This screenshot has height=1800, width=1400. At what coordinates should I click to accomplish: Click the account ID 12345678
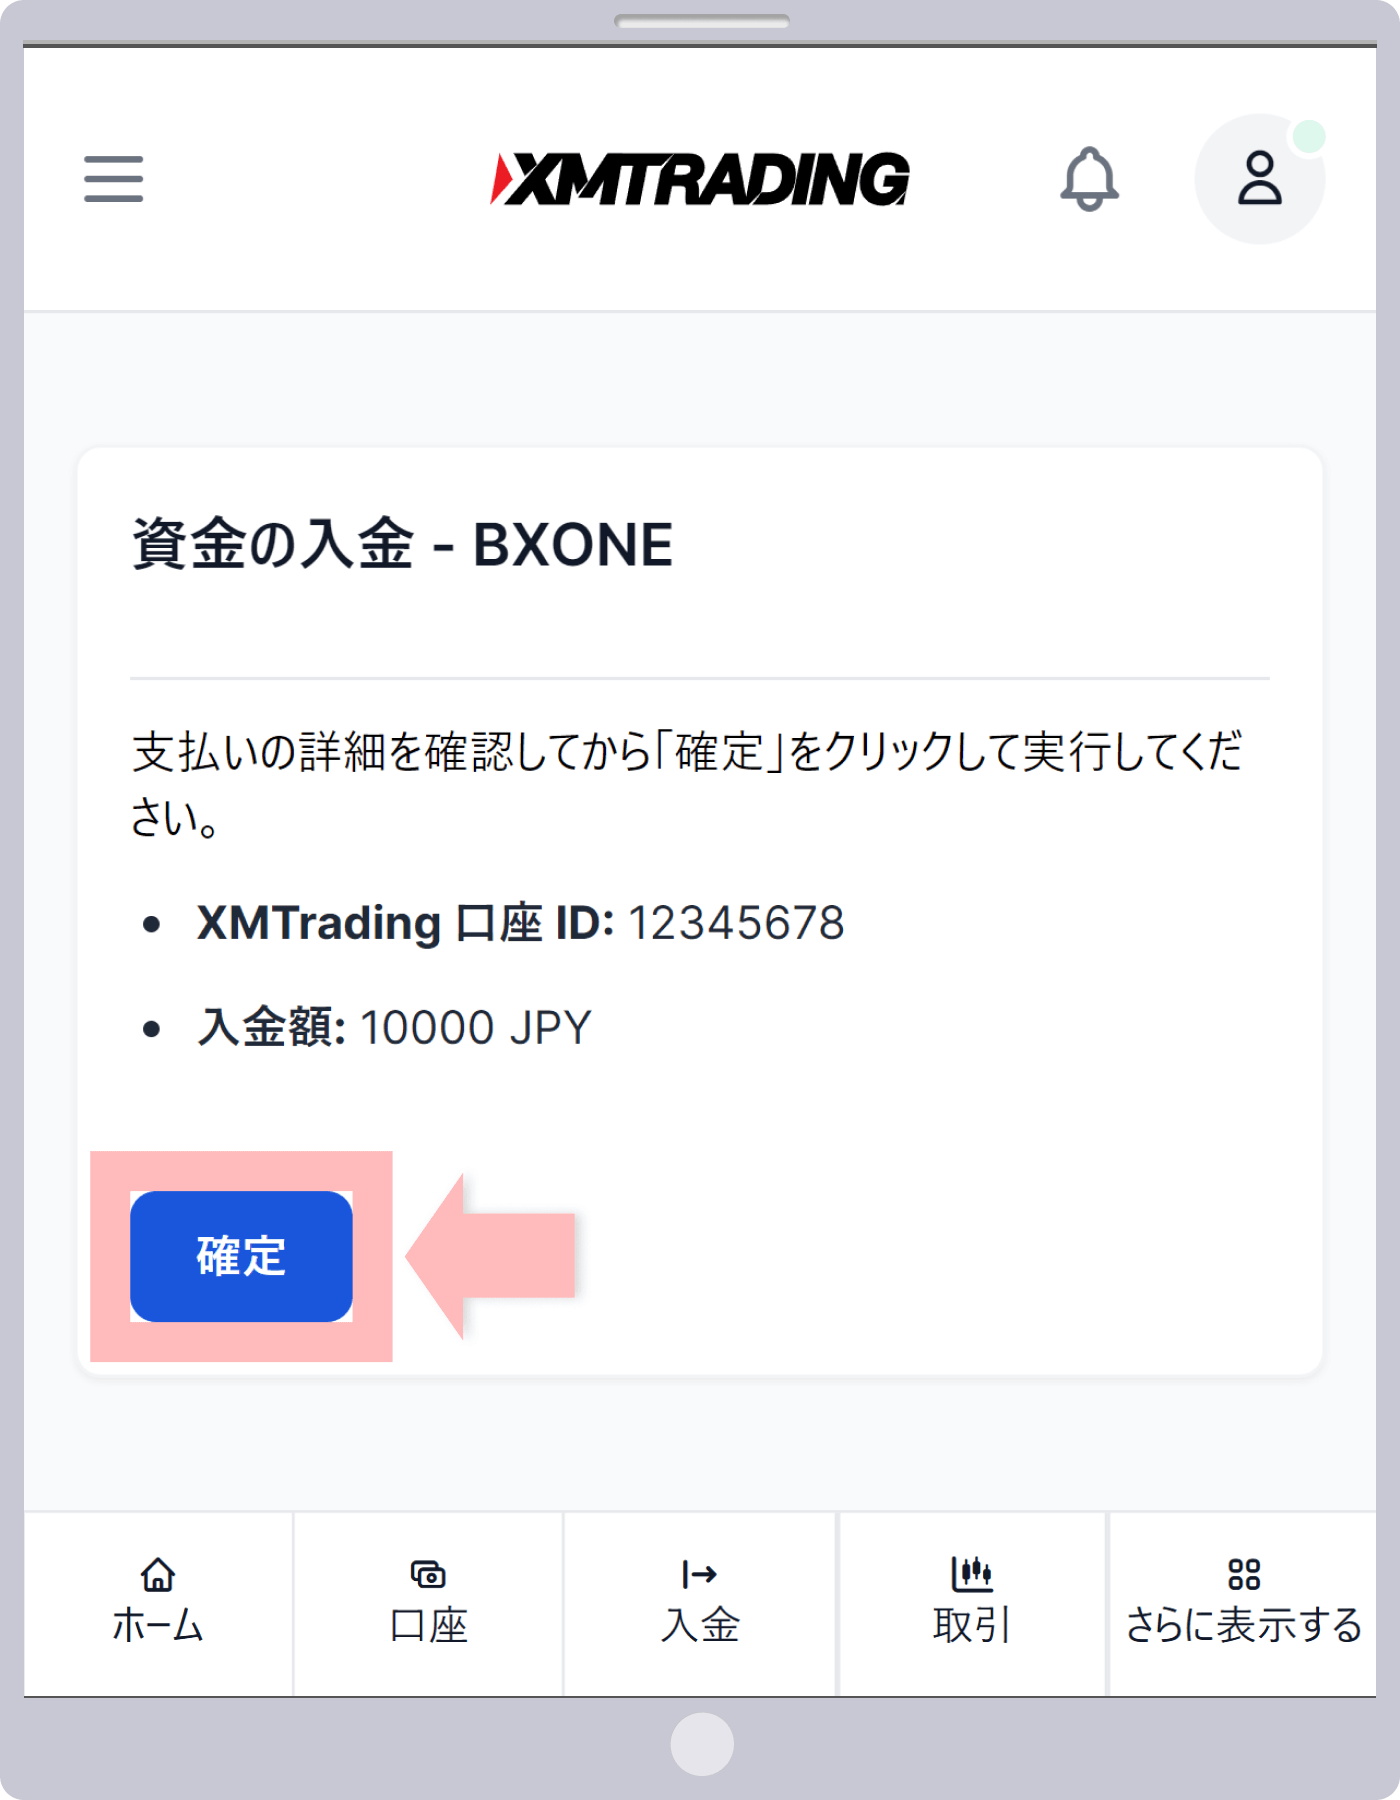pyautogui.click(x=736, y=923)
